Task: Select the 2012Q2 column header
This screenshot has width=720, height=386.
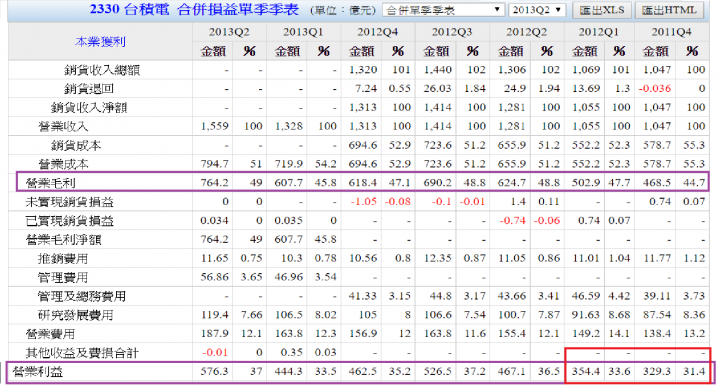Action: click(x=526, y=32)
